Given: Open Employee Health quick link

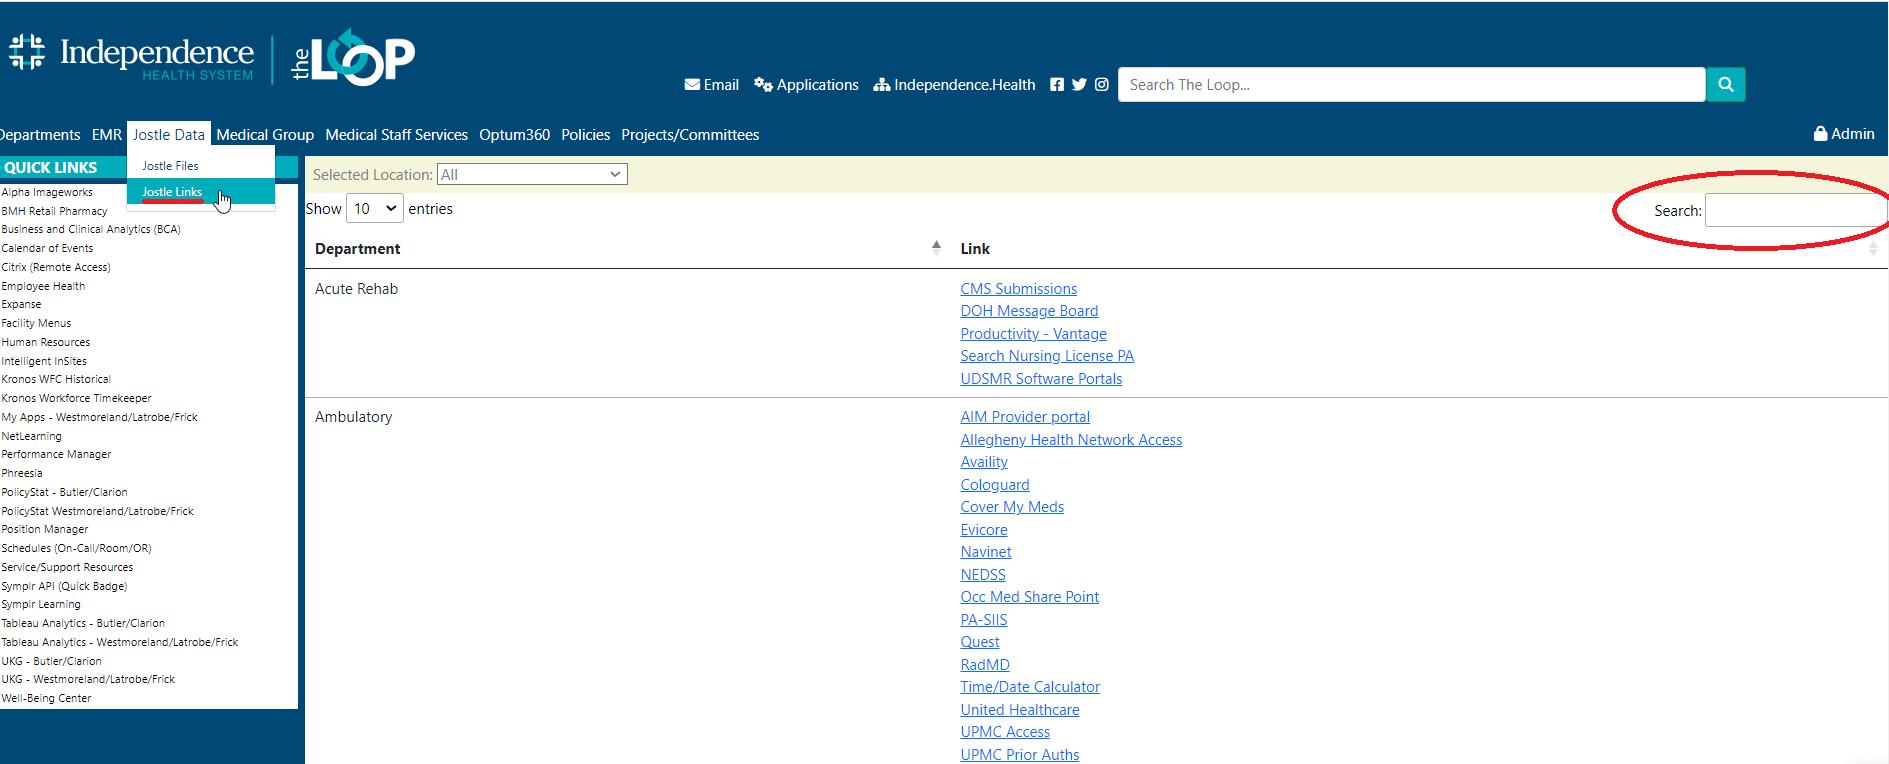Looking at the screenshot, I should (43, 286).
